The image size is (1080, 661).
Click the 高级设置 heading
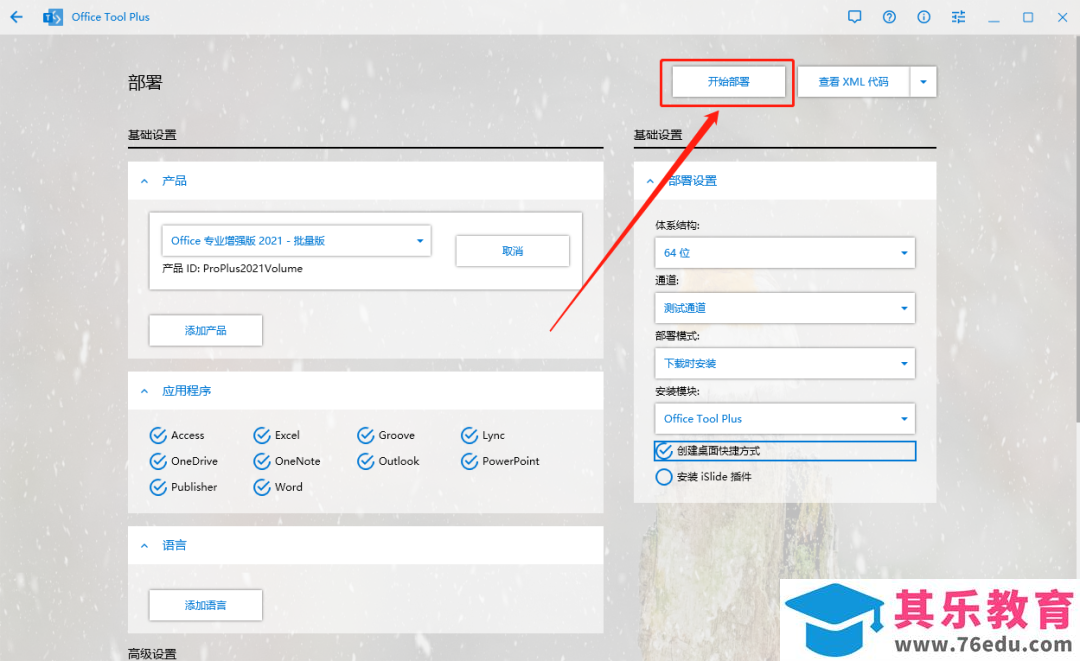tap(152, 653)
